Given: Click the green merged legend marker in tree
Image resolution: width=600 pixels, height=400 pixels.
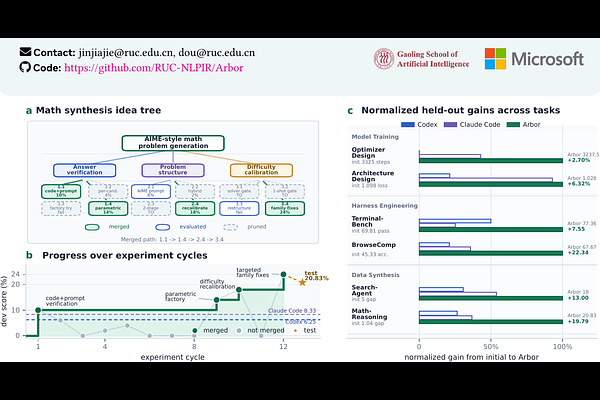Looking at the screenshot, I should pos(92,227).
